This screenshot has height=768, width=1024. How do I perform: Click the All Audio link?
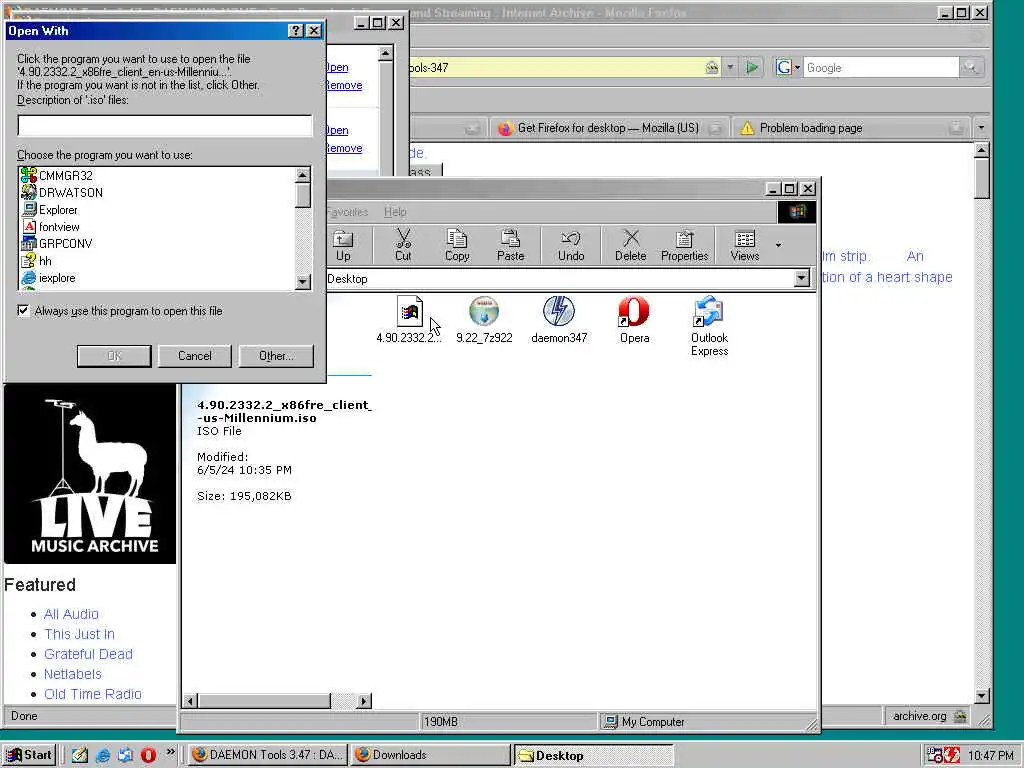pyautogui.click(x=71, y=614)
